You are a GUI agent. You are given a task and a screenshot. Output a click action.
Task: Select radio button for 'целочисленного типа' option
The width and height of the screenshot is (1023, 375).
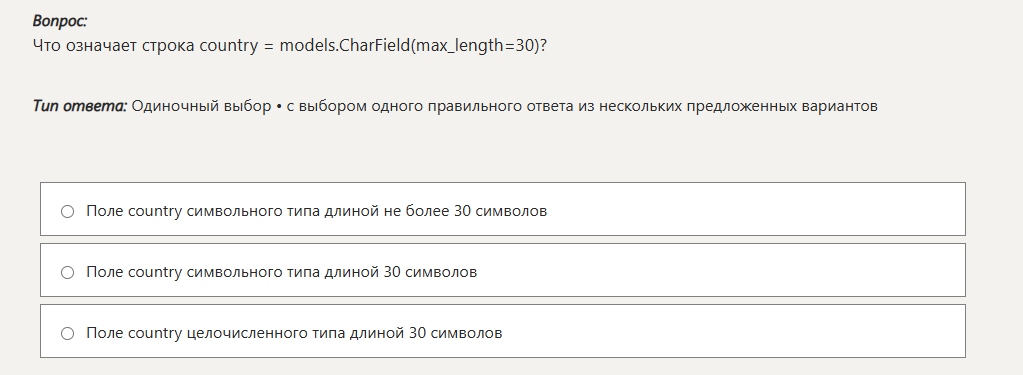[67, 334]
